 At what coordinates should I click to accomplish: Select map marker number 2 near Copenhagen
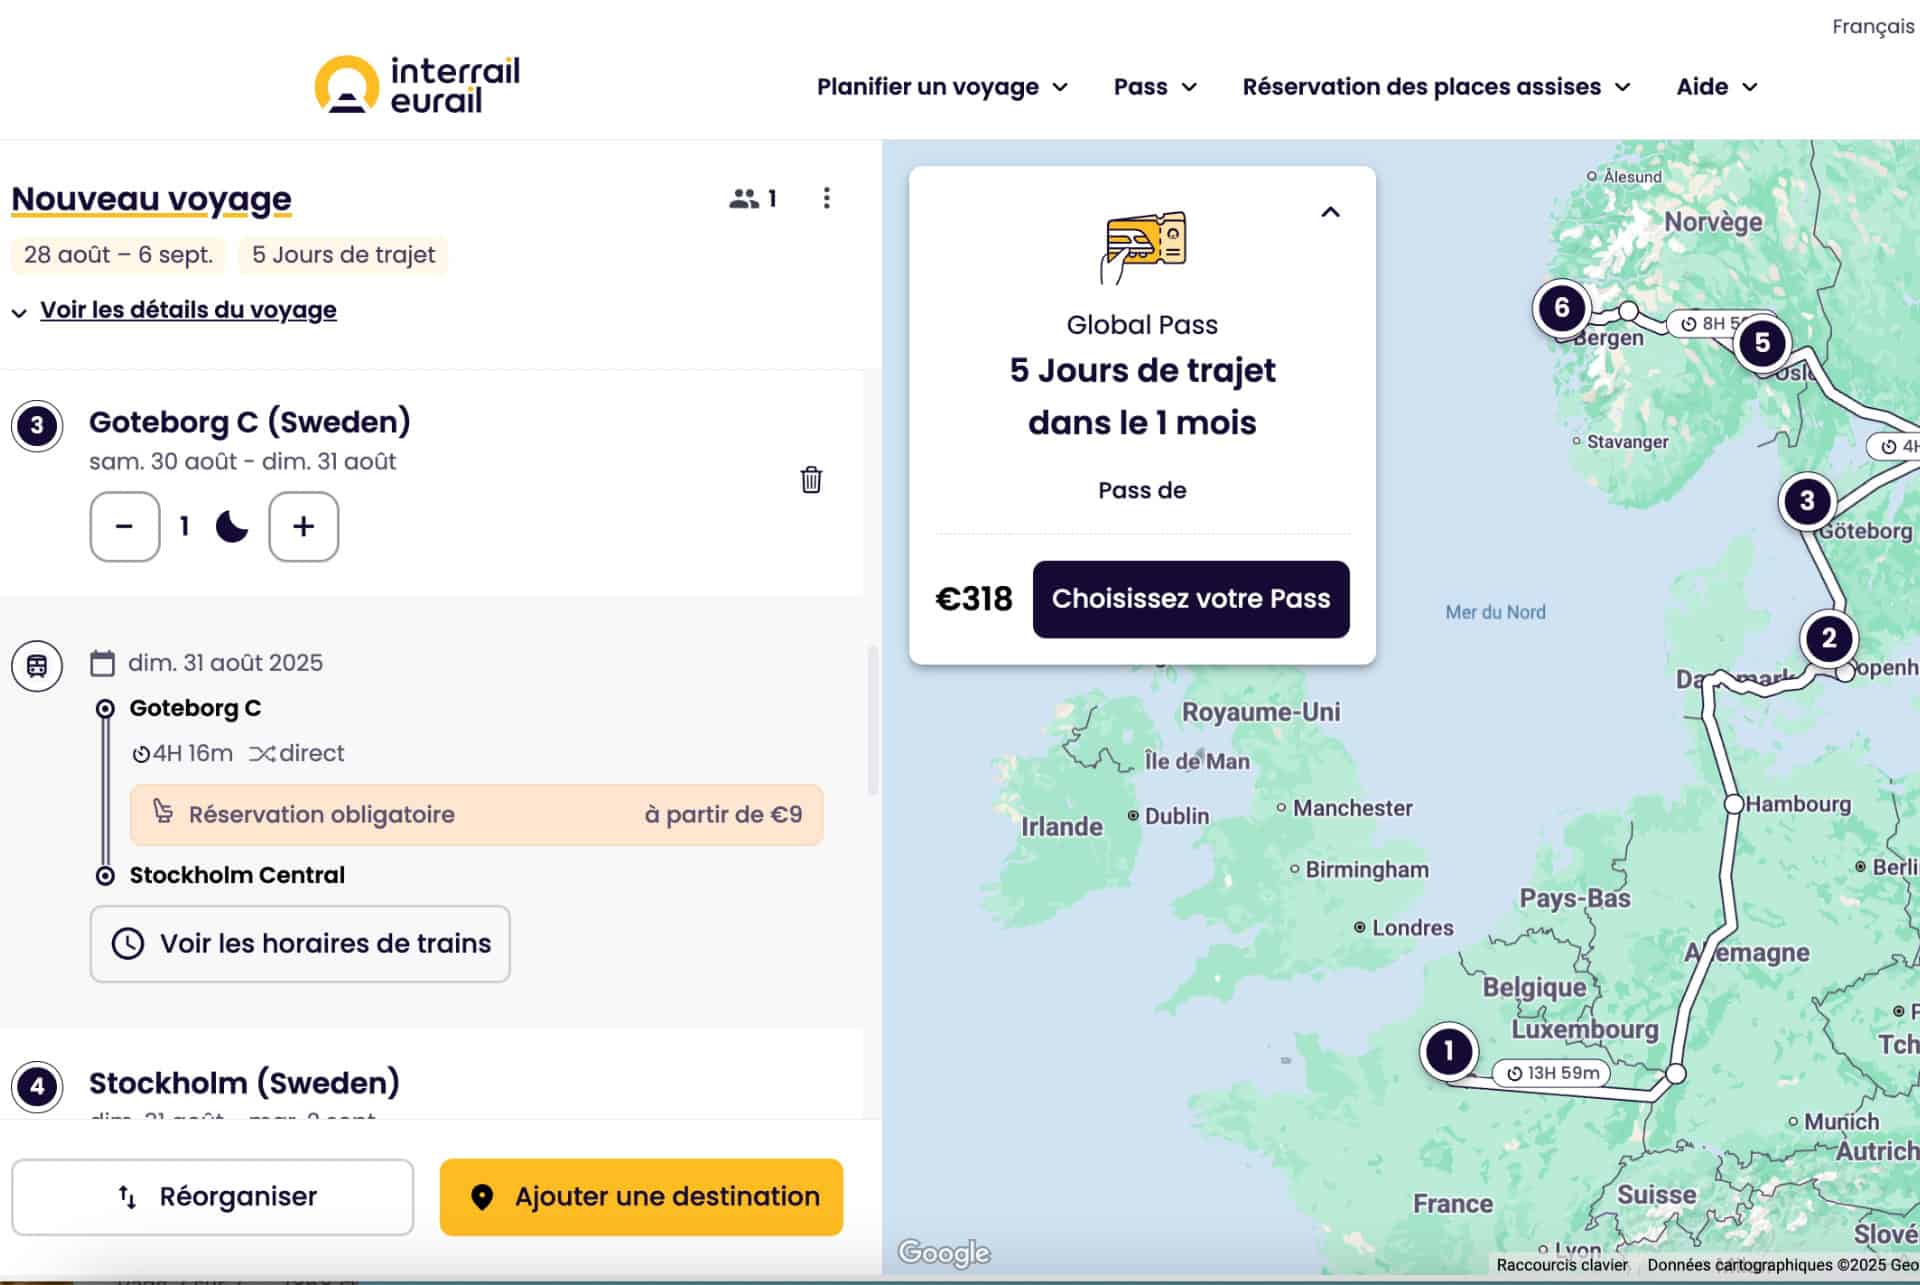click(x=1828, y=638)
